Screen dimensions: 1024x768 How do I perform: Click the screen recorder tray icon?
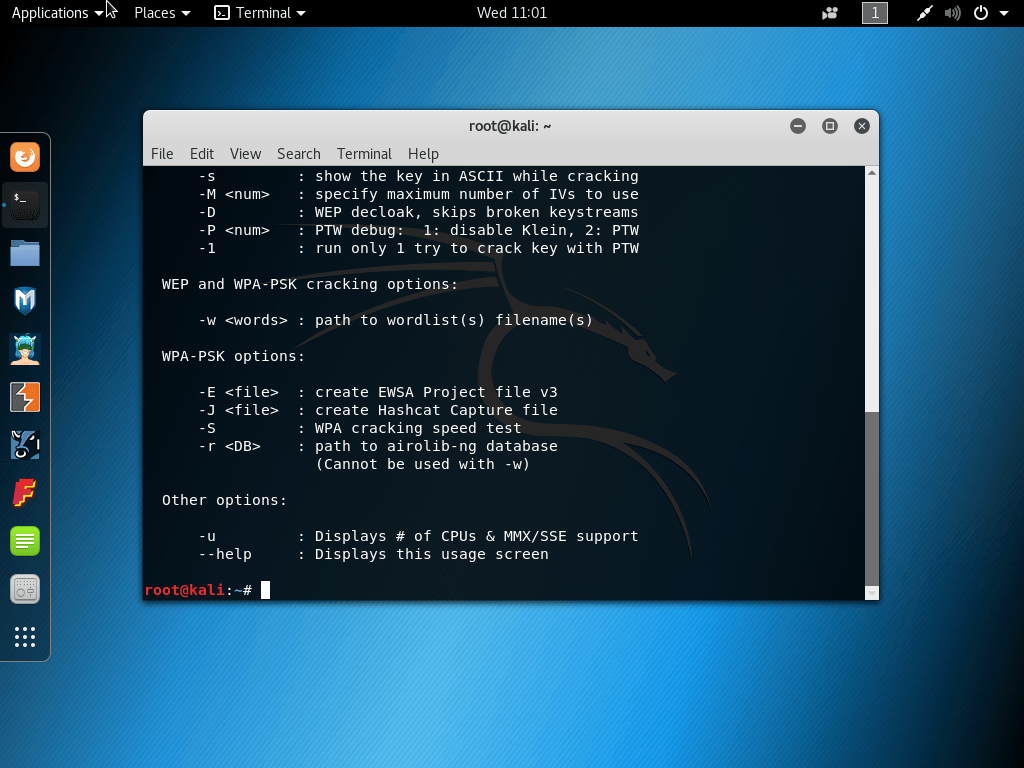click(x=829, y=13)
